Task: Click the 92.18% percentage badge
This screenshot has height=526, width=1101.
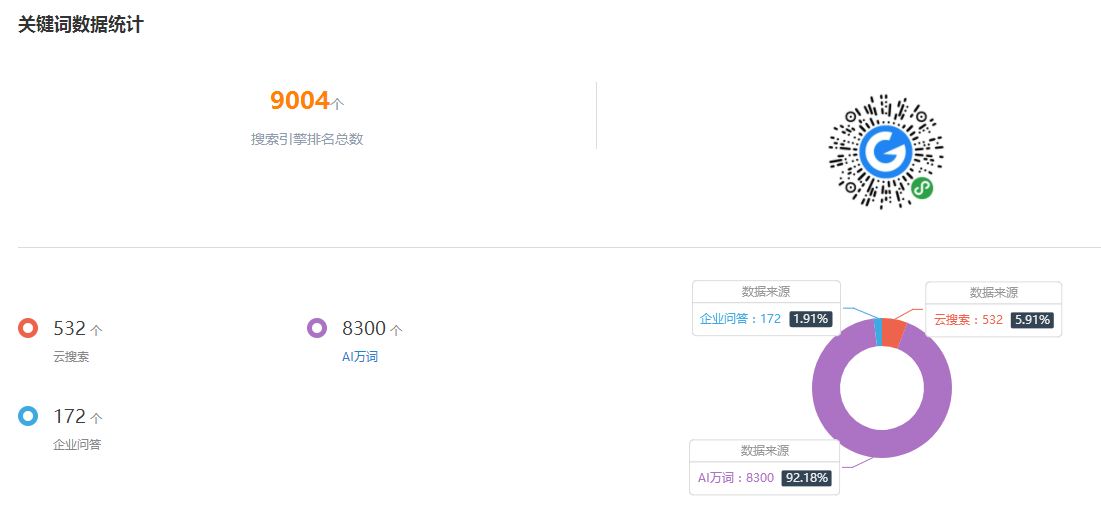Action: (x=807, y=478)
